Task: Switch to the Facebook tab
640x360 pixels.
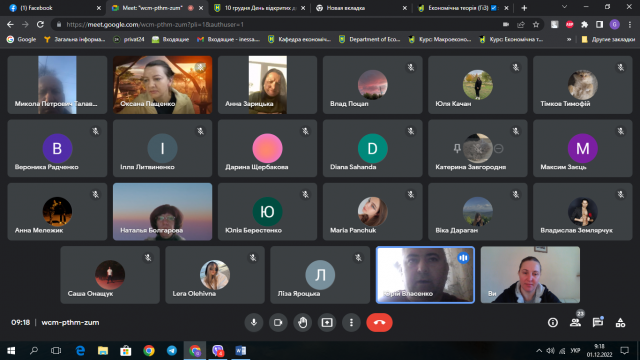Action: pos(55,8)
